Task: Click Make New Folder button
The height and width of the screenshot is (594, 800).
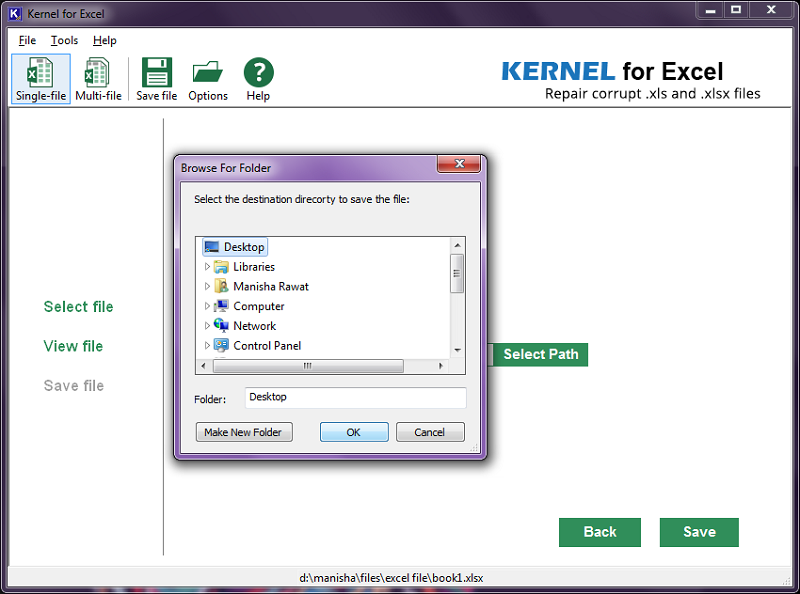Action: pos(244,432)
